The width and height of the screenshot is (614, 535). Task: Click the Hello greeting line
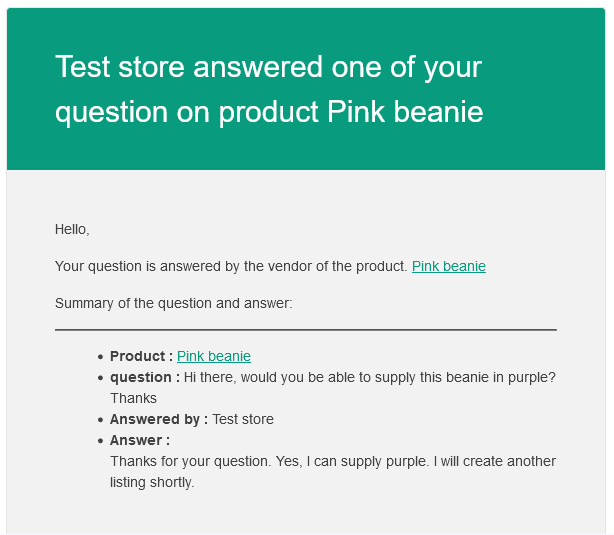tap(72, 229)
